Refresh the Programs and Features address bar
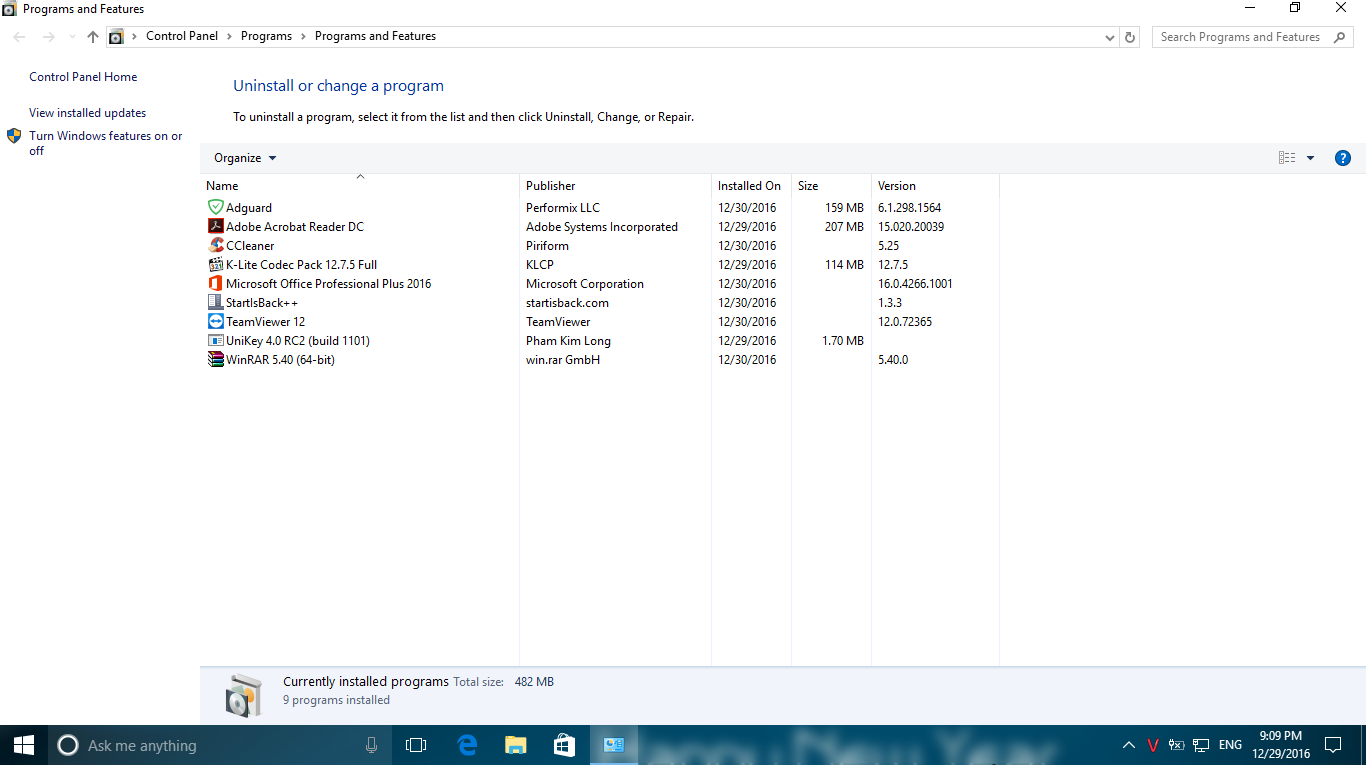 1131,37
